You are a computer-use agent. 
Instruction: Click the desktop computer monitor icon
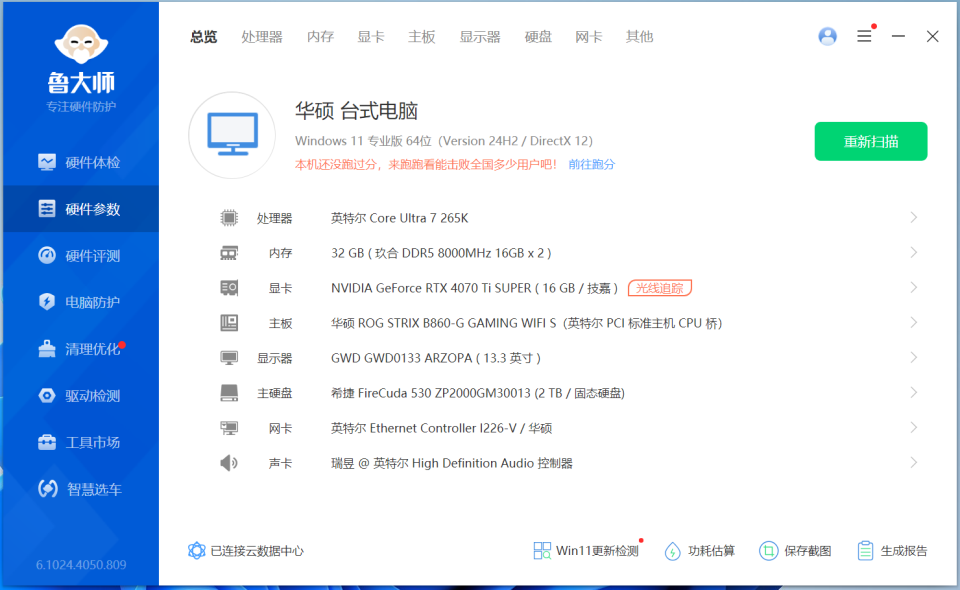click(232, 135)
